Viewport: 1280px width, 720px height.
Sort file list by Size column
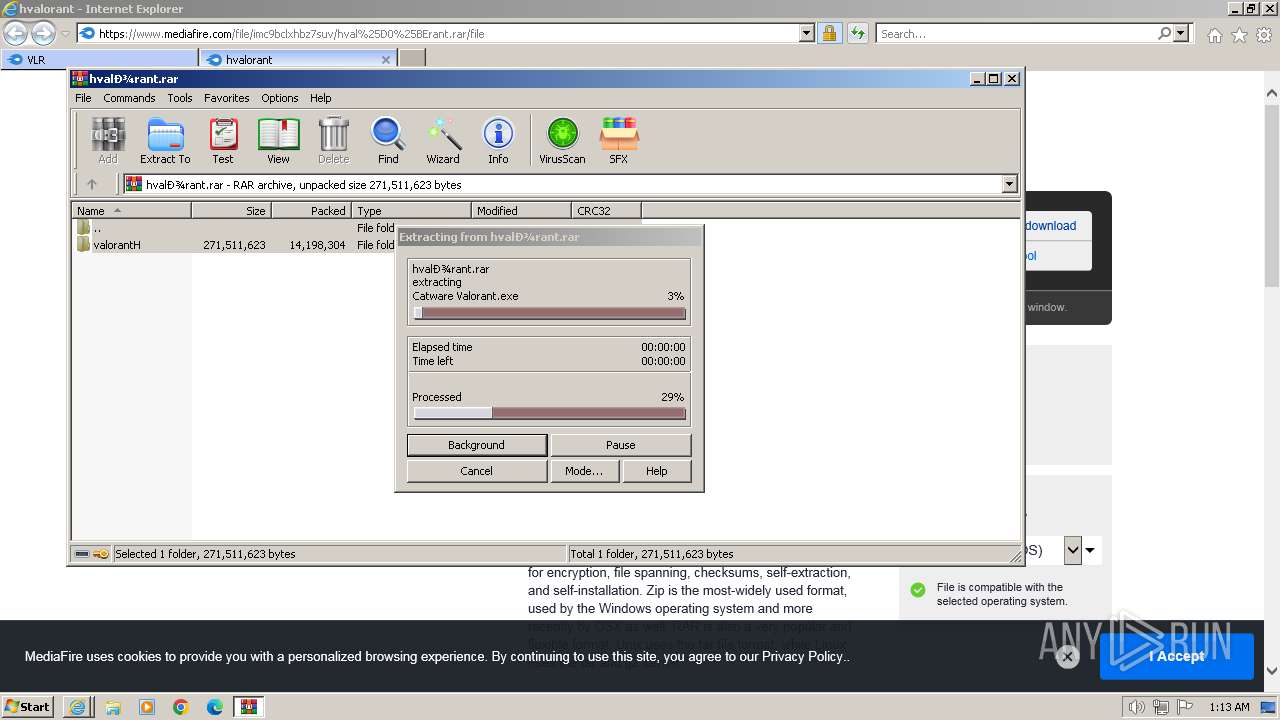231,210
